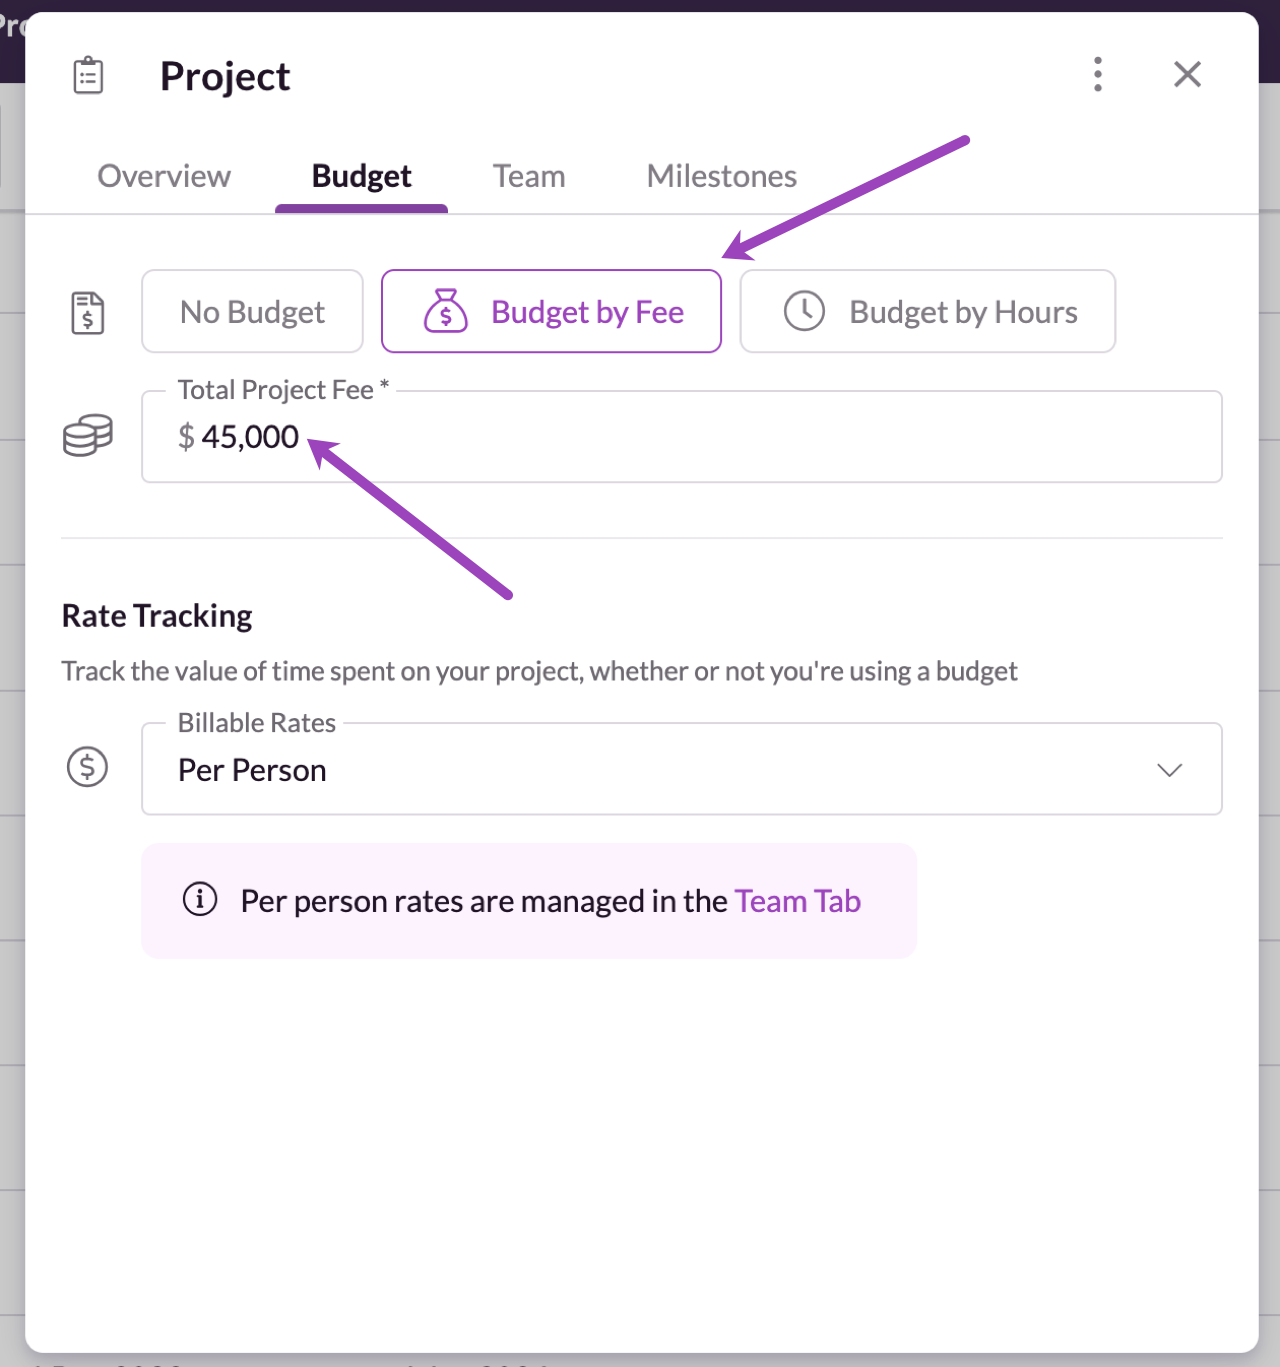Viewport: 1280px width, 1367px height.
Task: Click the dollar circle icon beside Billable Rates
Action: pyautogui.click(x=87, y=767)
